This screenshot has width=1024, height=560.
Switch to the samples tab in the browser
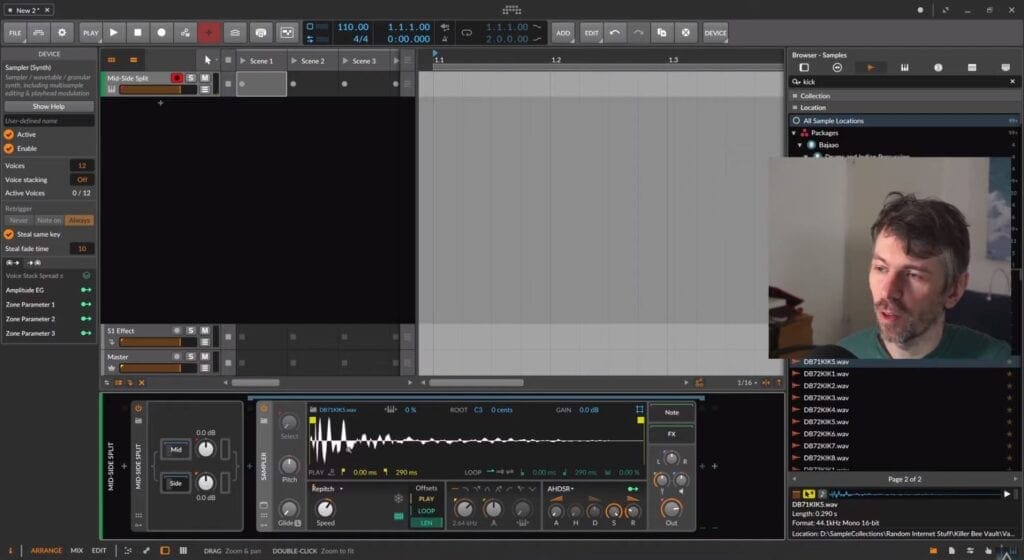pos(871,67)
